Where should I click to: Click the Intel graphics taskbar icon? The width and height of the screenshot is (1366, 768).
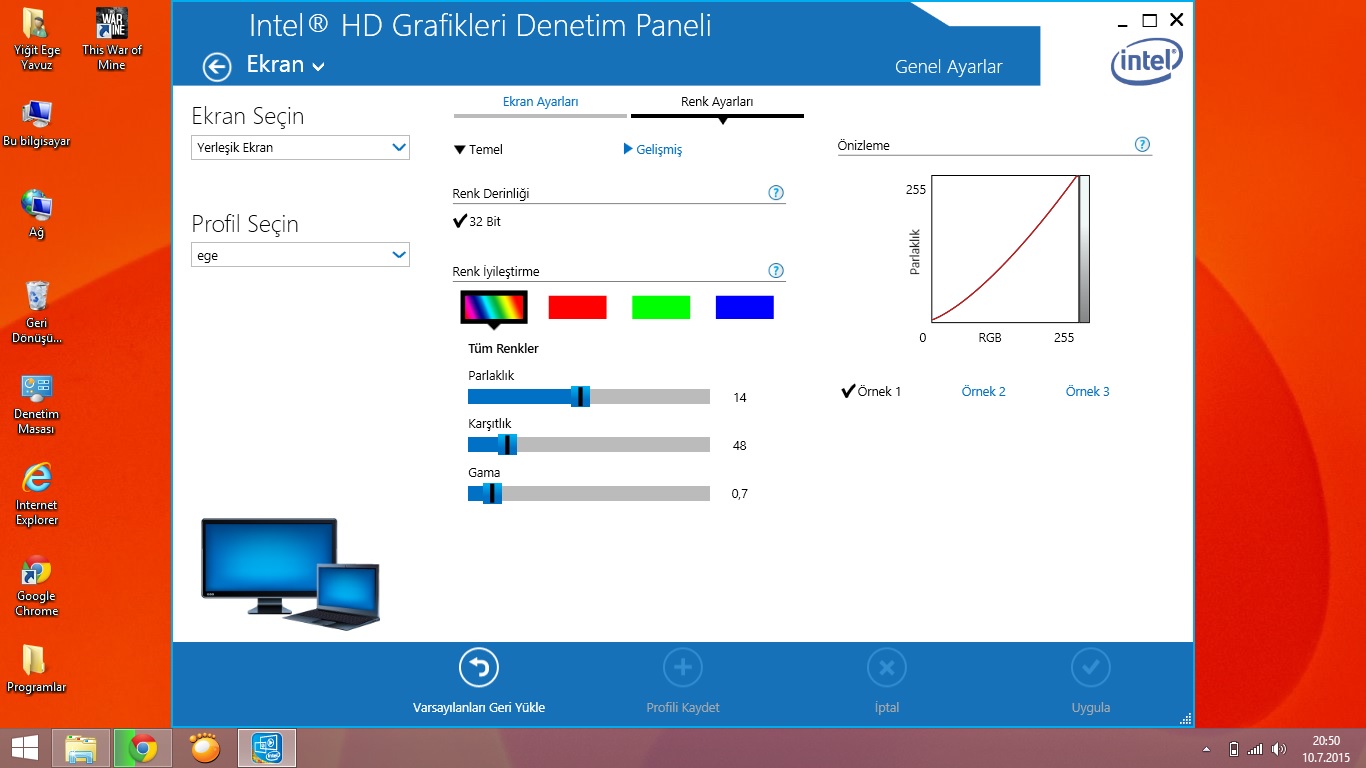click(x=266, y=747)
